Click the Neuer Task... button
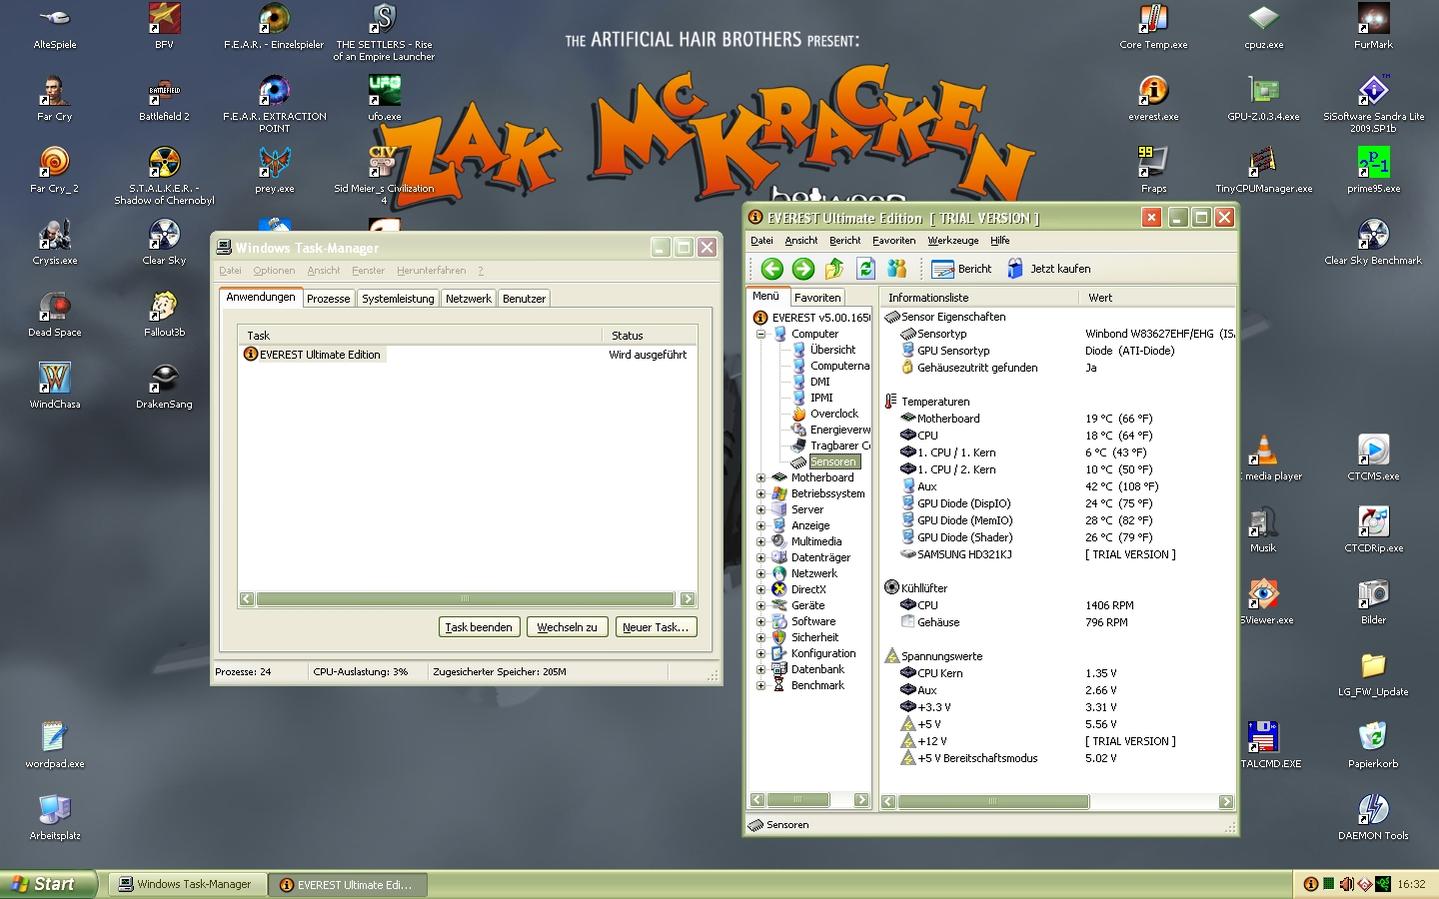The image size is (1439, 899). tap(655, 627)
